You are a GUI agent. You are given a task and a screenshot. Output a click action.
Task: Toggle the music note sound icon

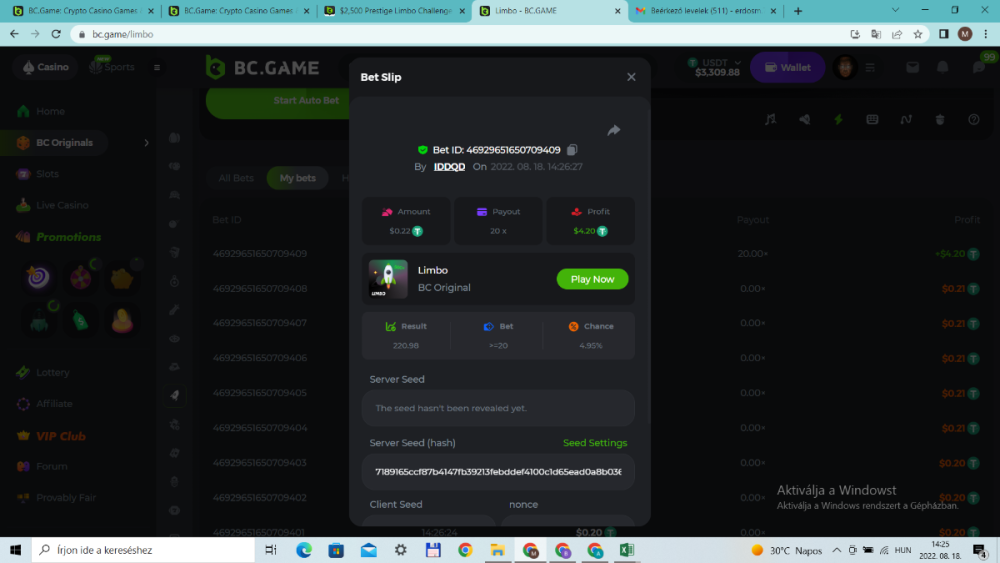click(x=770, y=119)
